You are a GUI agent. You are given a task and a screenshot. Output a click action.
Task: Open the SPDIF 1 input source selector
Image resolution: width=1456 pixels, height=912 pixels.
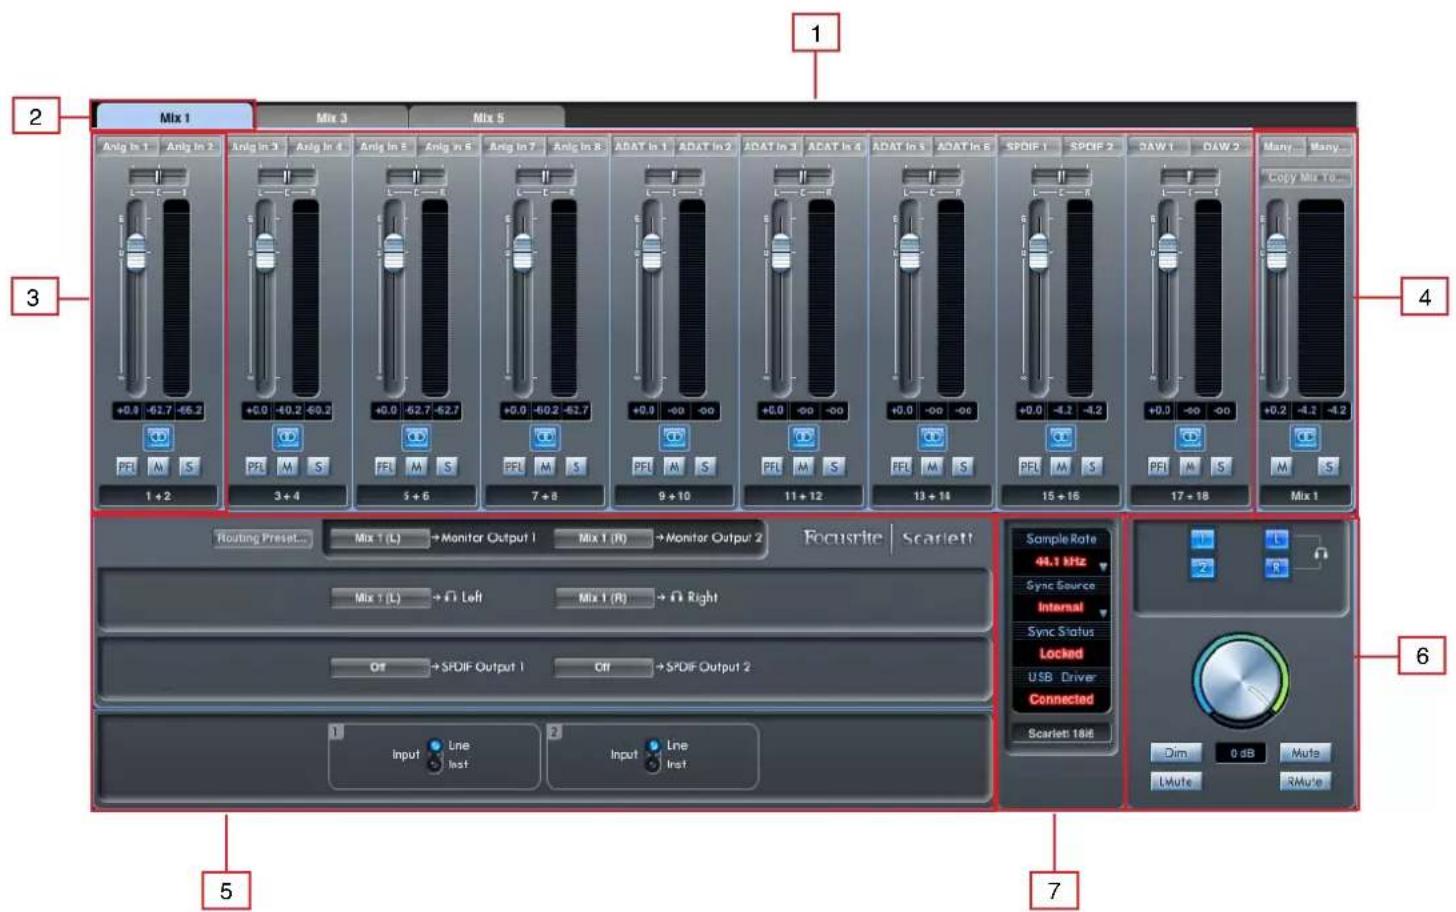[x=1028, y=147]
